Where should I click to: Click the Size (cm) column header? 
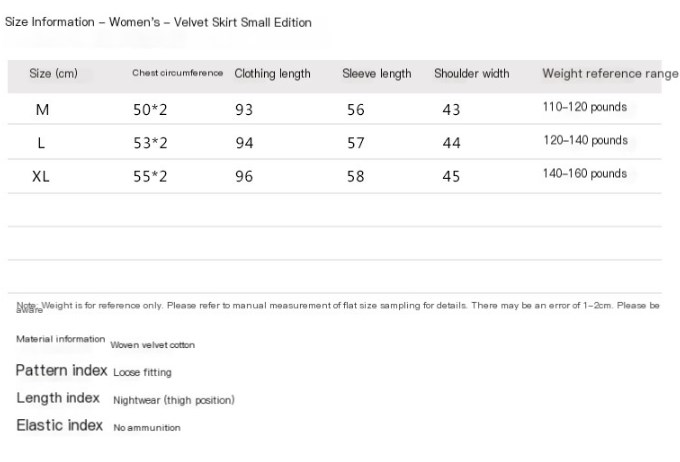point(53,73)
